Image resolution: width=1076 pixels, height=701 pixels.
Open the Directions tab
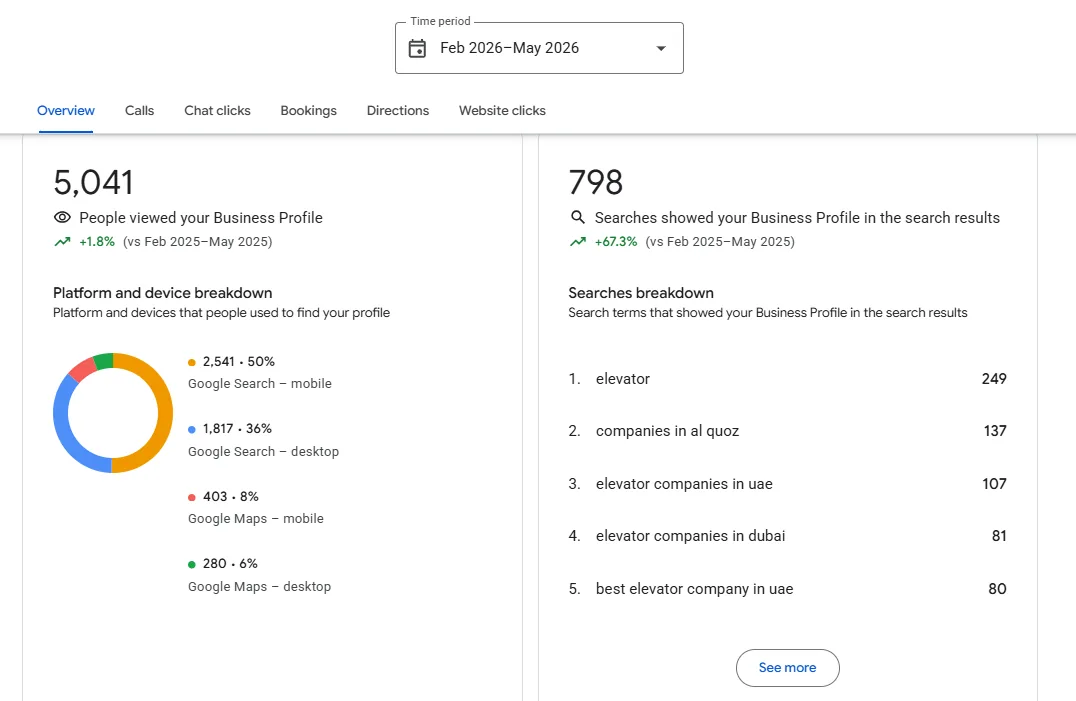pos(398,110)
